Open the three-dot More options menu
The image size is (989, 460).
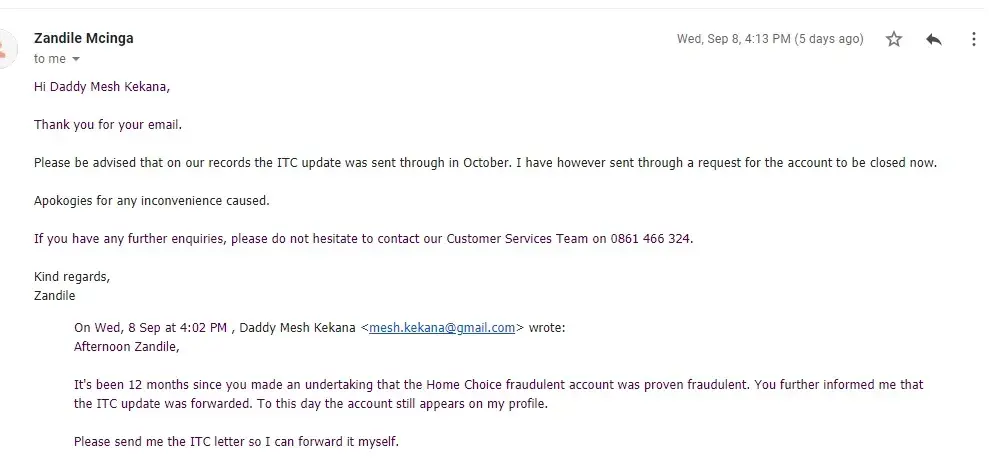click(974, 39)
